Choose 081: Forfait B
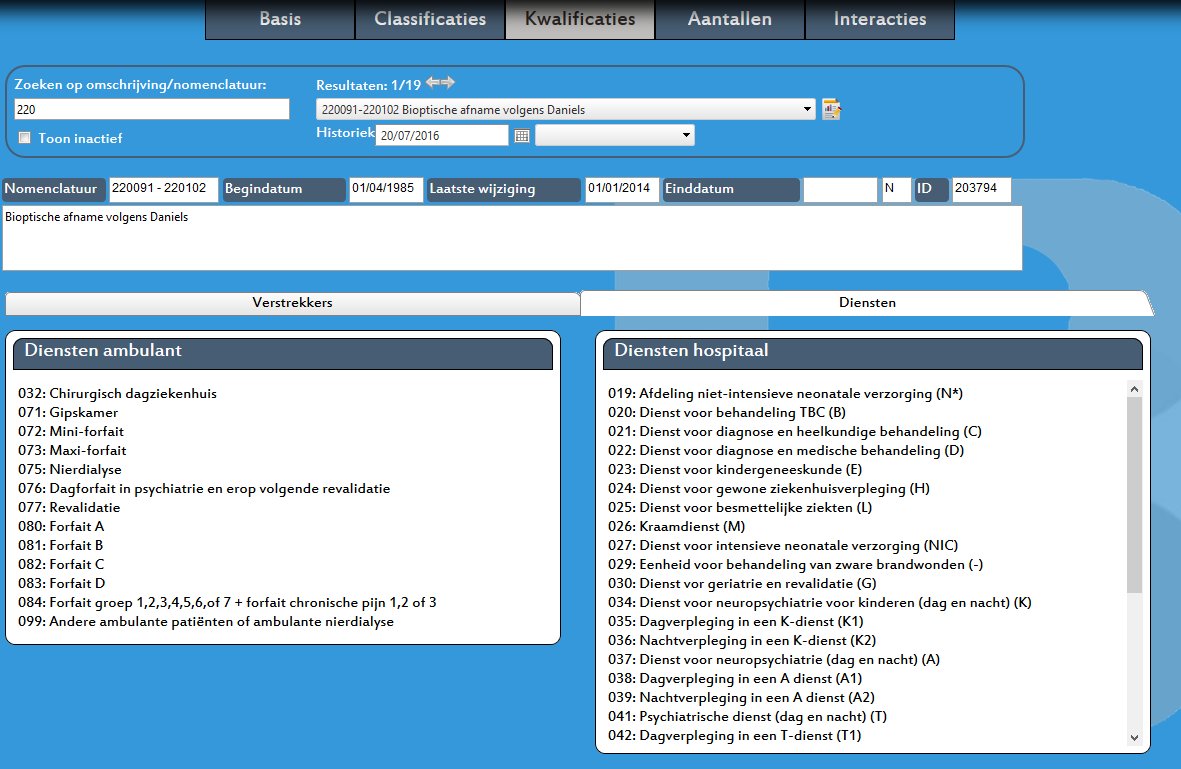 pos(60,545)
